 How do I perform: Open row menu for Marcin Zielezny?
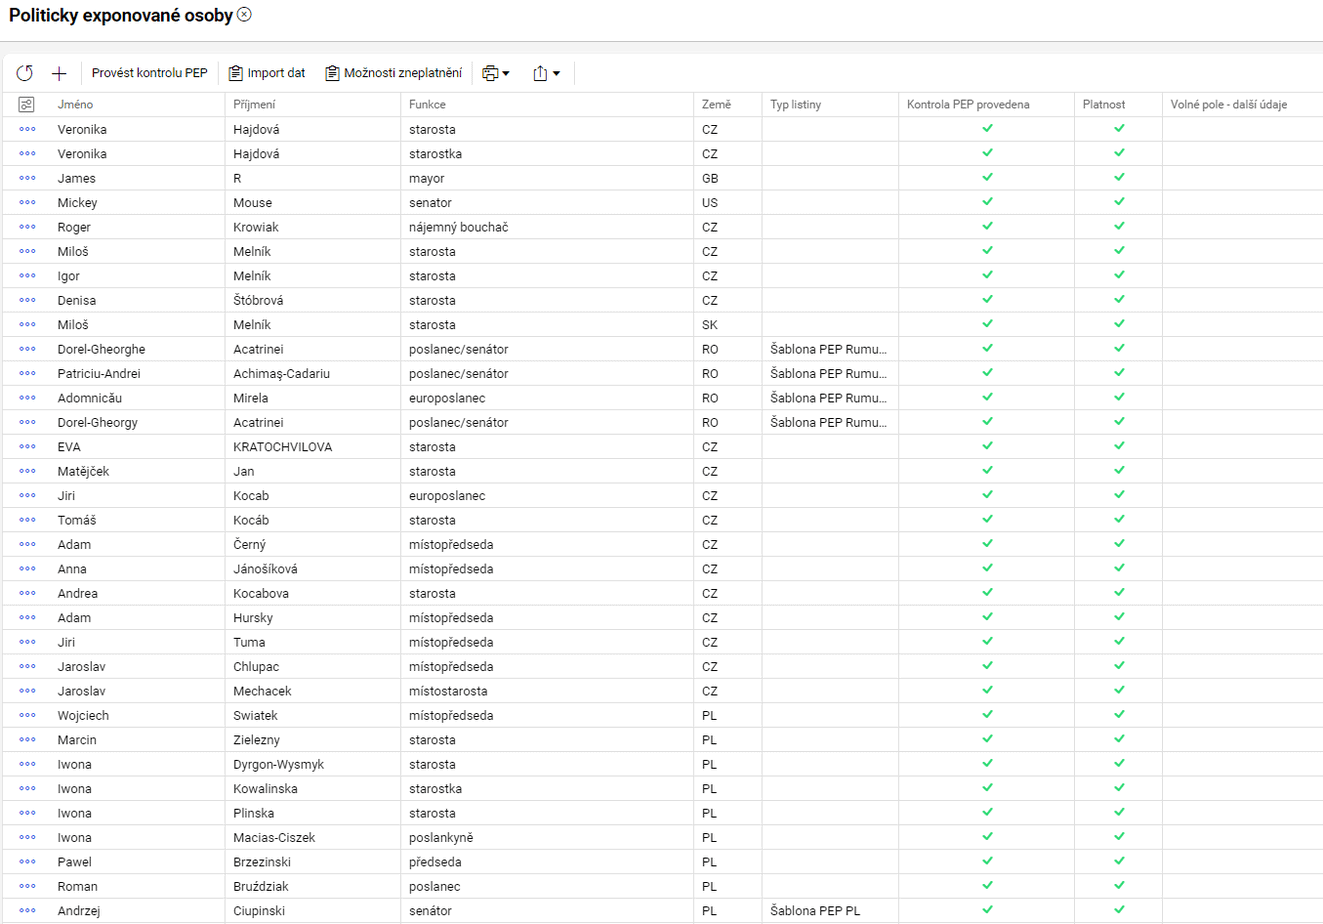point(27,740)
